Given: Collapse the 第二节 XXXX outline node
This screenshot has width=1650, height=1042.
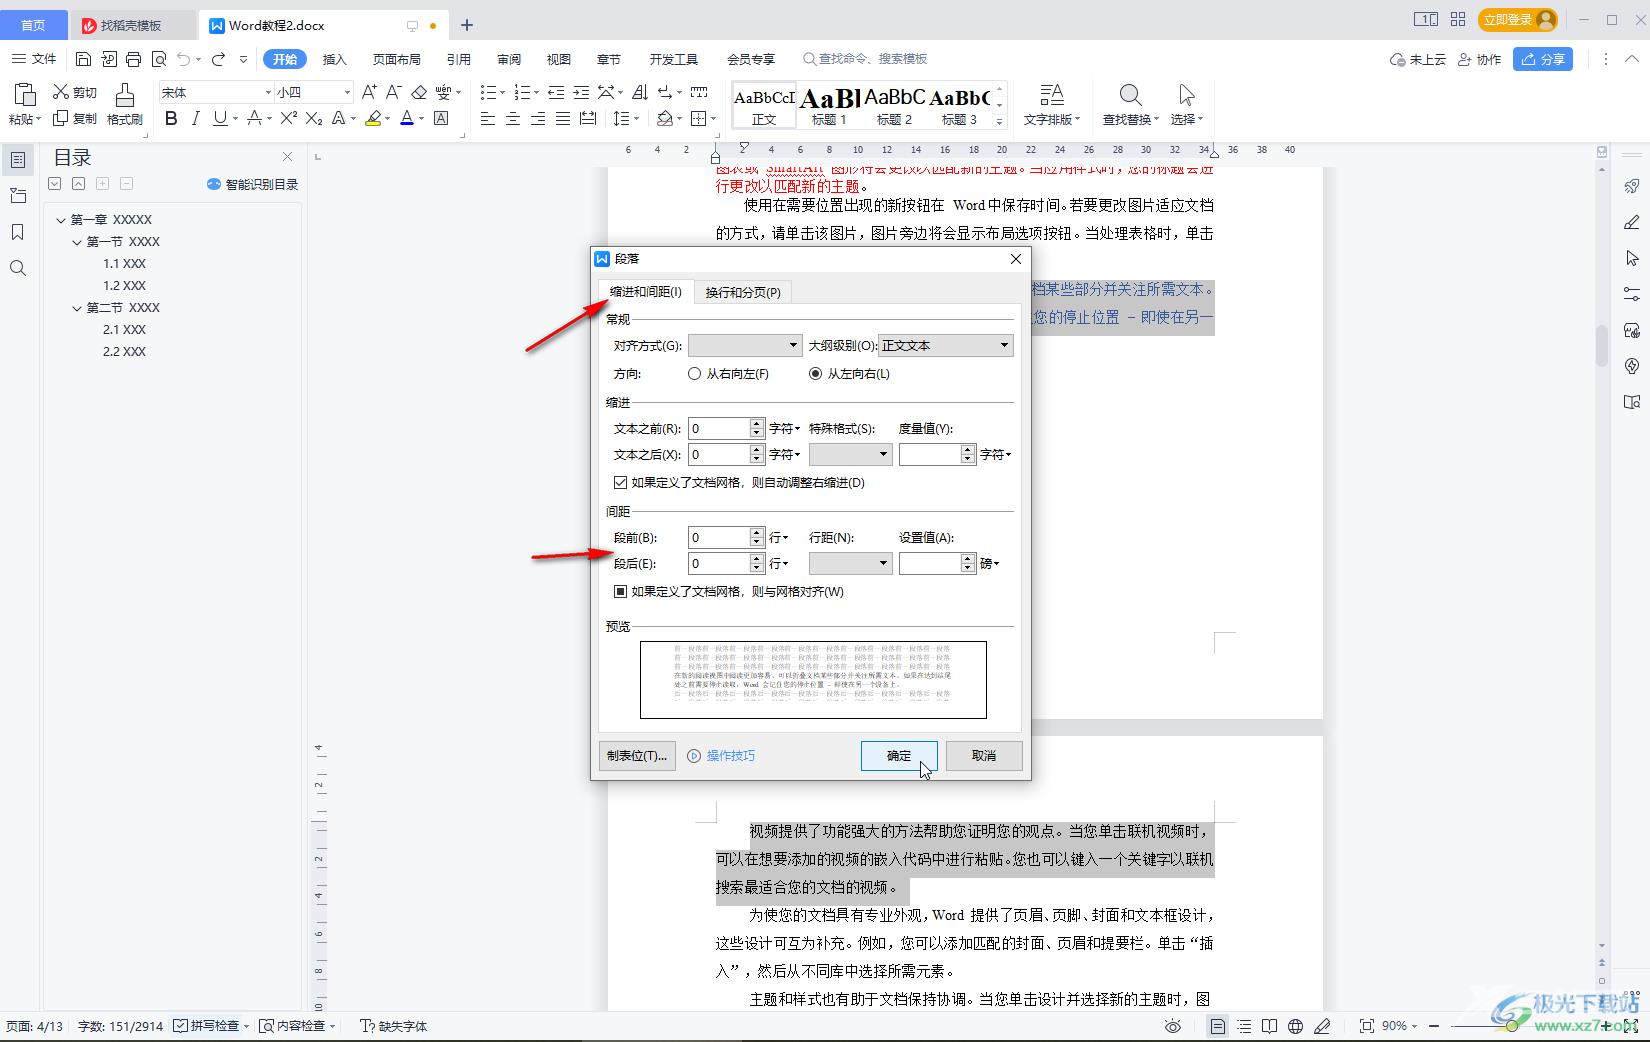Looking at the screenshot, I should tap(77, 308).
